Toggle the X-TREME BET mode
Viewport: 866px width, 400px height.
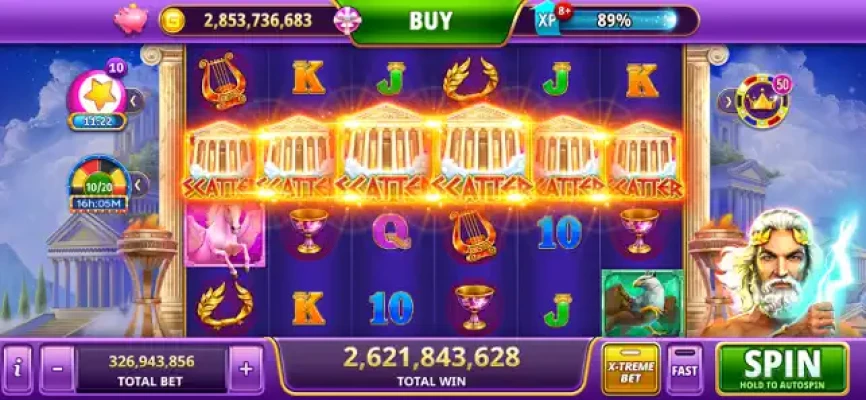tap(631, 369)
